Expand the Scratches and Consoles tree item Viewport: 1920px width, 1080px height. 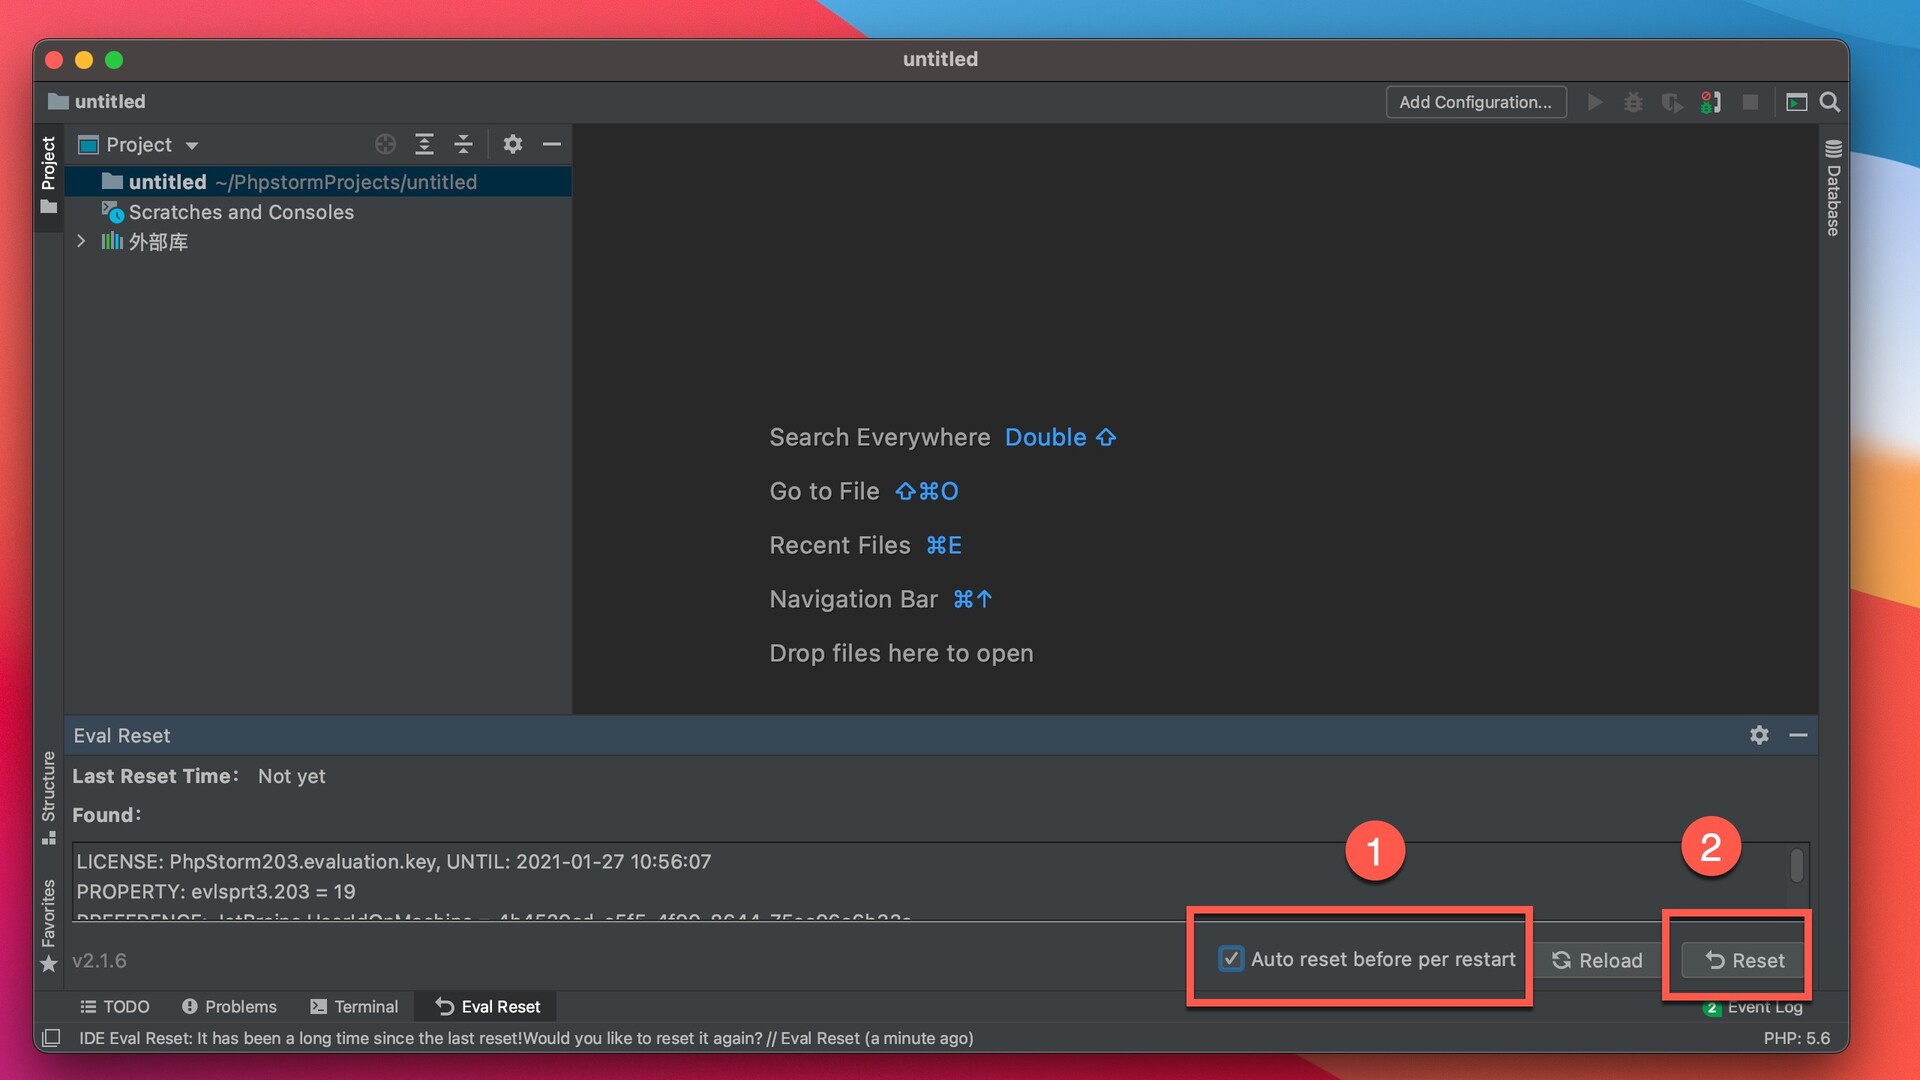[x=83, y=211]
